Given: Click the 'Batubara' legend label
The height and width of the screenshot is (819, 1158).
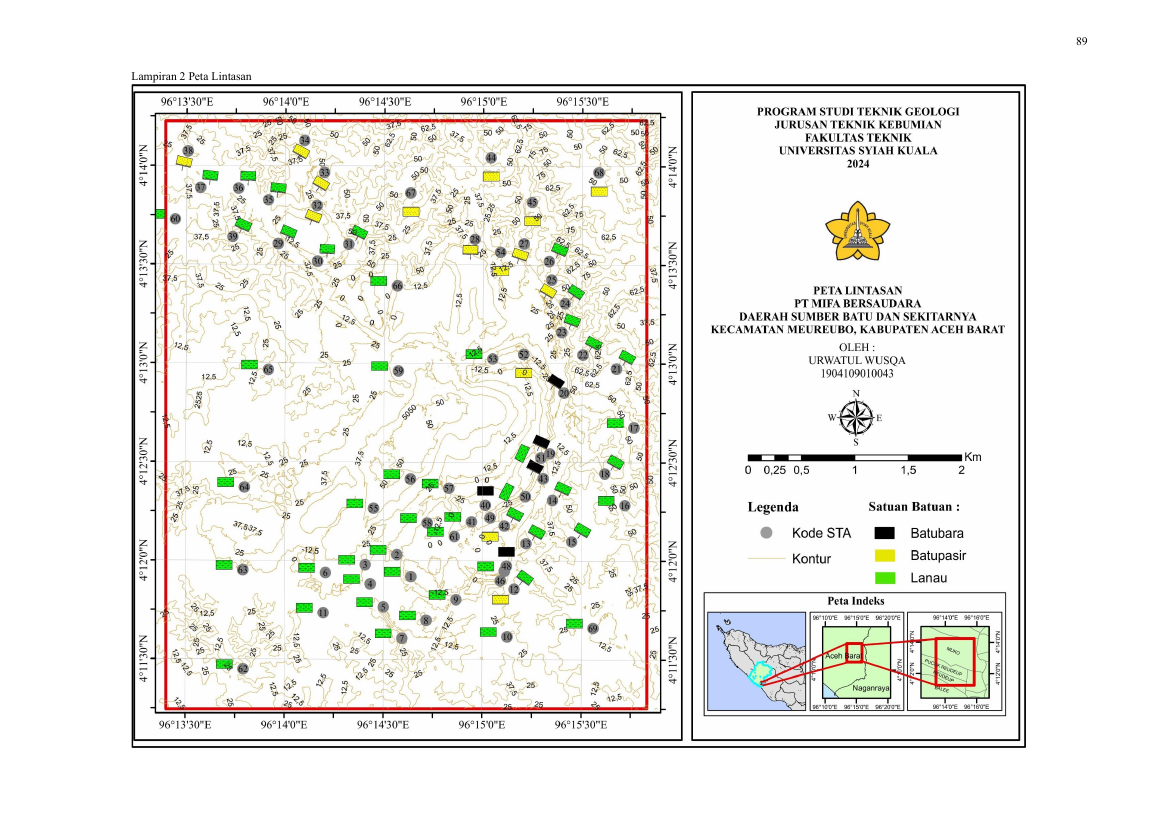Looking at the screenshot, I should 936,533.
